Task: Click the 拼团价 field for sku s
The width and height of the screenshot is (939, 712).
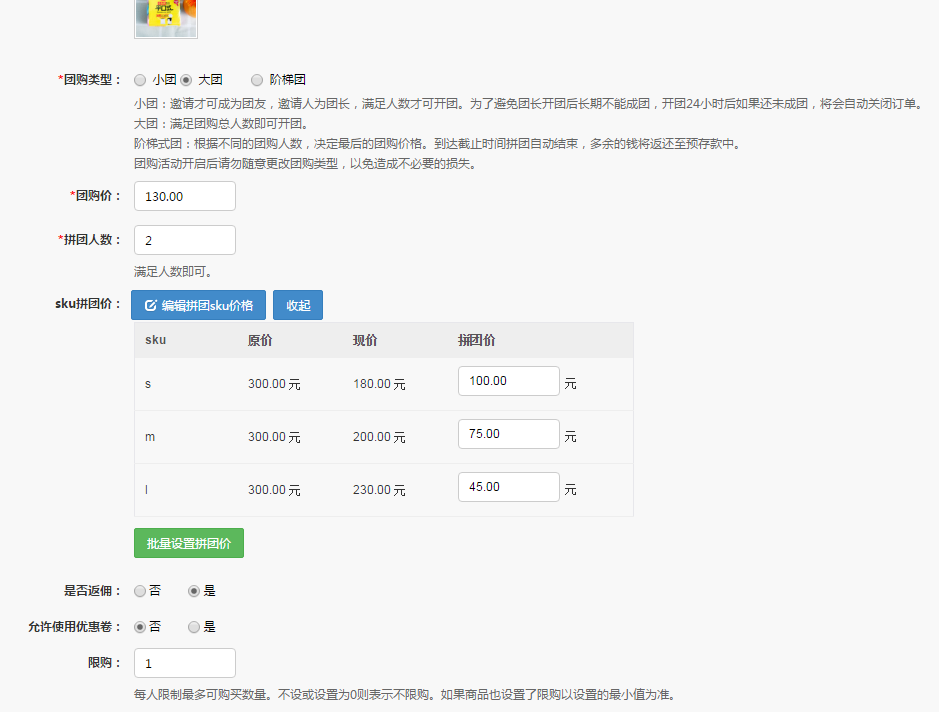Action: (508, 381)
